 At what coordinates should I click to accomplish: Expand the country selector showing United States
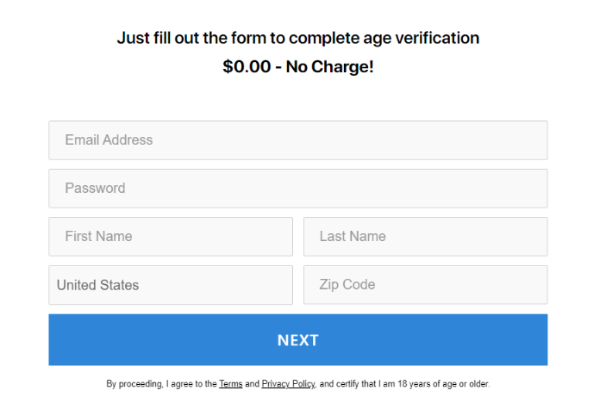coord(170,285)
